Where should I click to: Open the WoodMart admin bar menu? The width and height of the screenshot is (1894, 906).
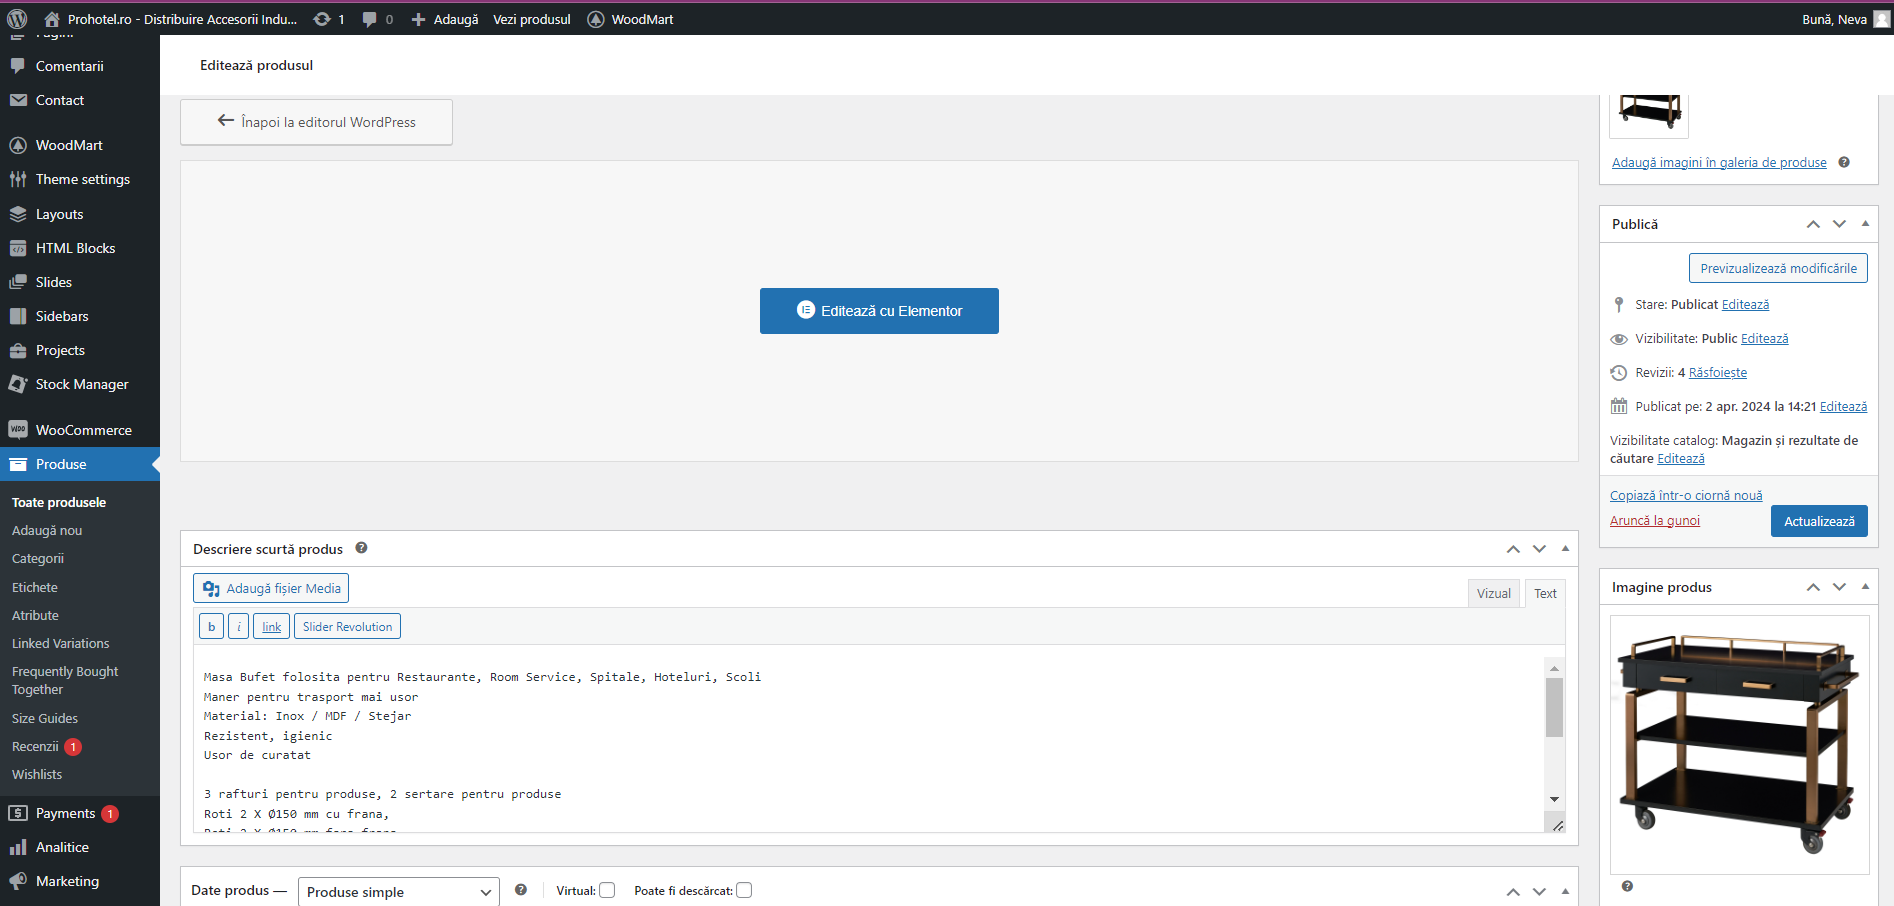(630, 19)
